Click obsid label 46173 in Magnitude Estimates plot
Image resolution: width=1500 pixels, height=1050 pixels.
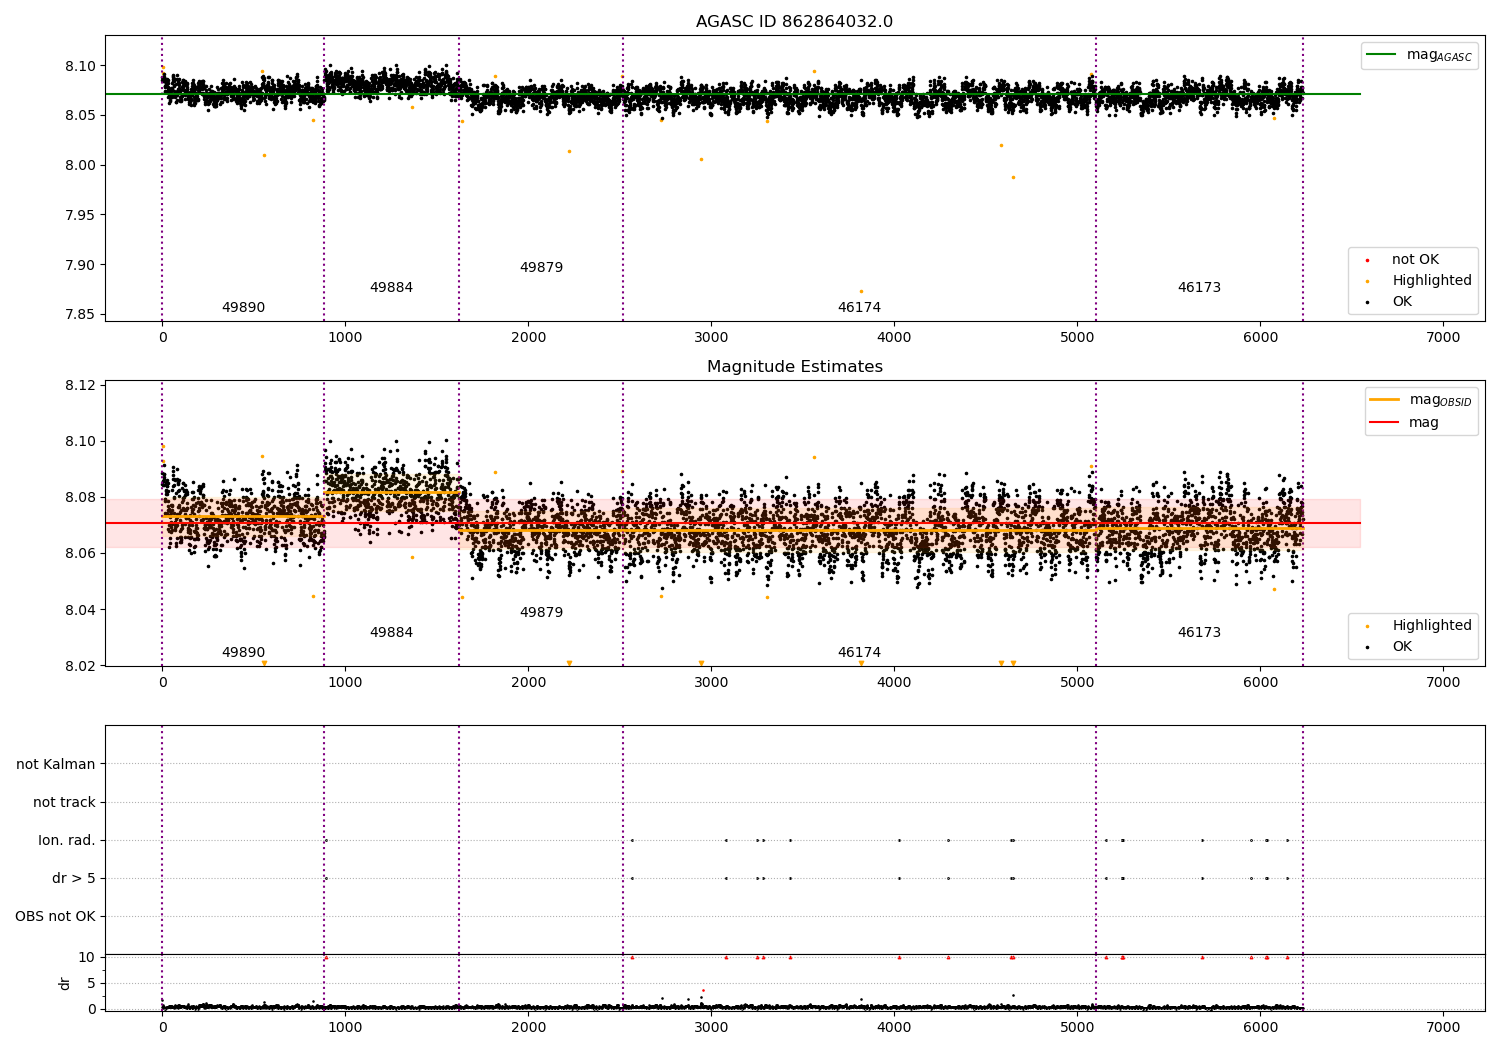pos(1199,633)
